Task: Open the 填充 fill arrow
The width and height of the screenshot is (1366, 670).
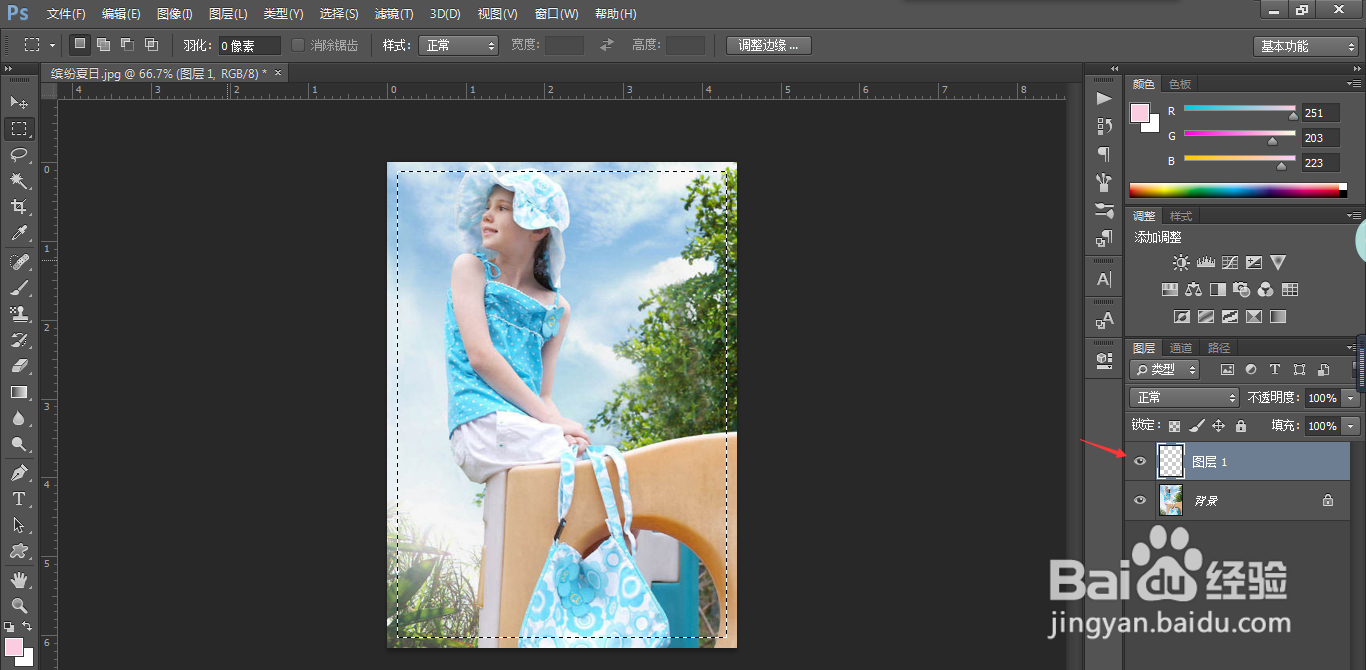Action: tap(1352, 426)
